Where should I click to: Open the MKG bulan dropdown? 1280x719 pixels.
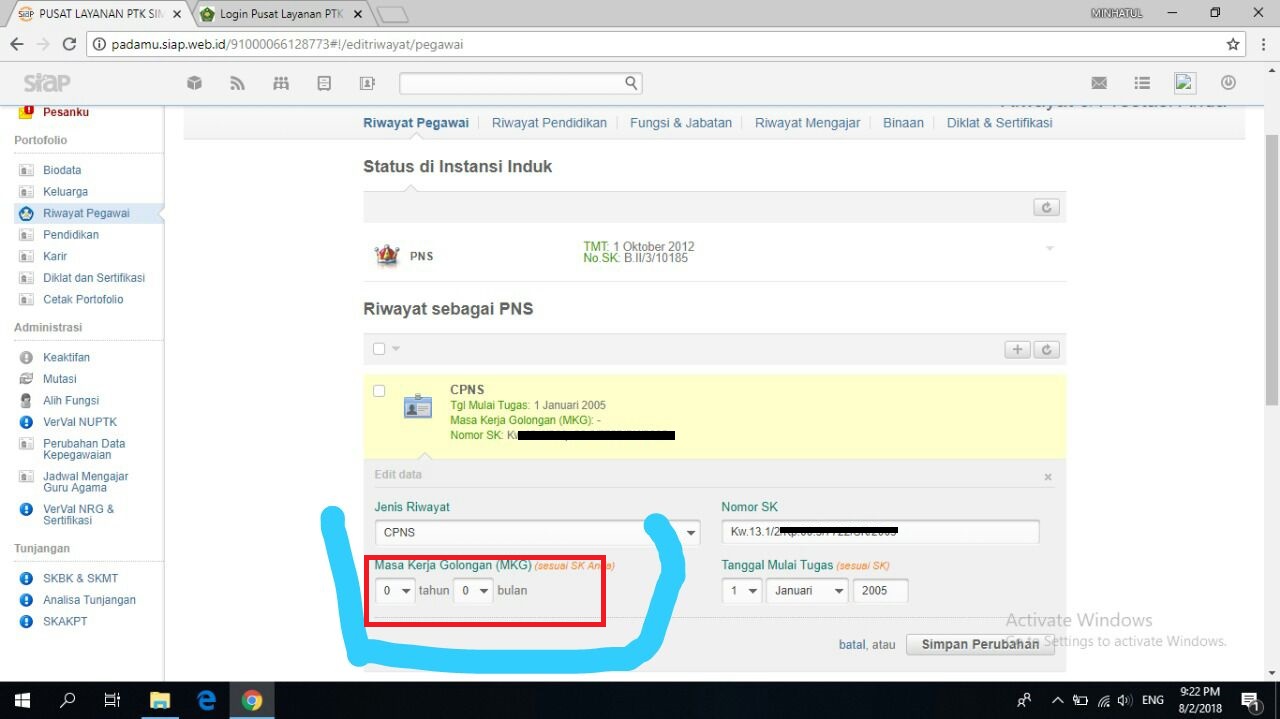point(473,591)
